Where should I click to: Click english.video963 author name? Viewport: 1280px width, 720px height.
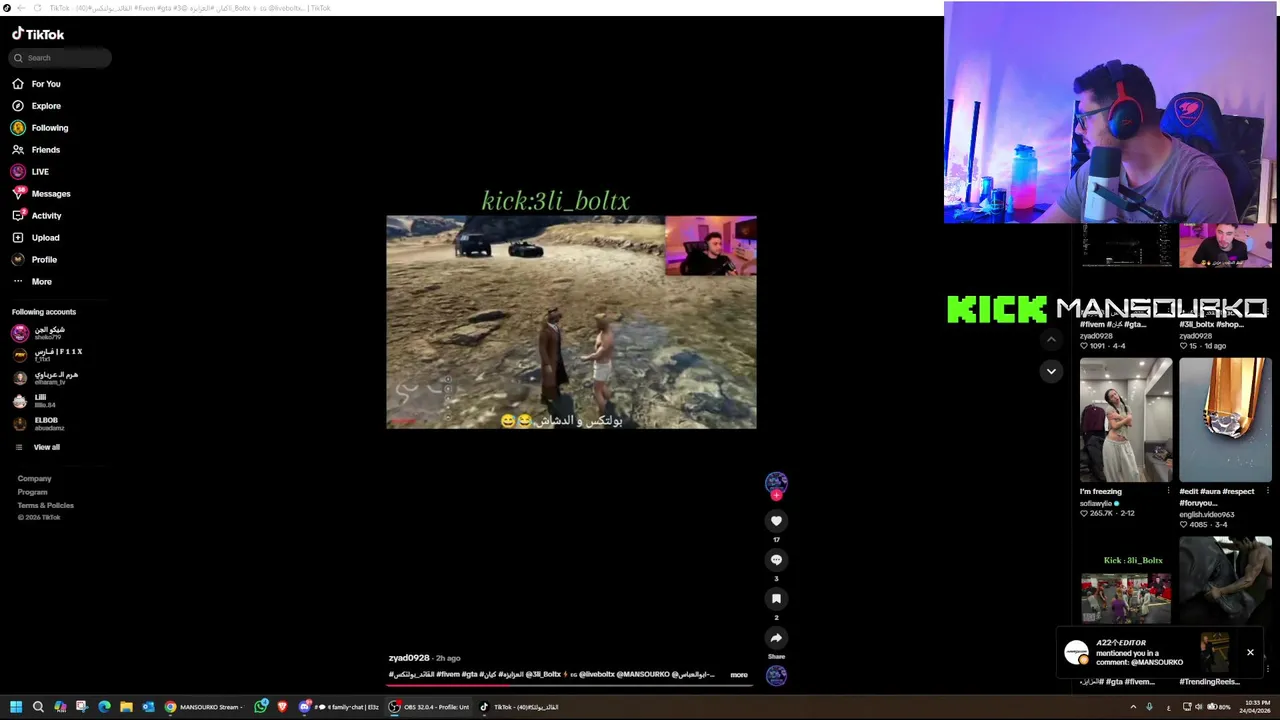tap(1206, 514)
